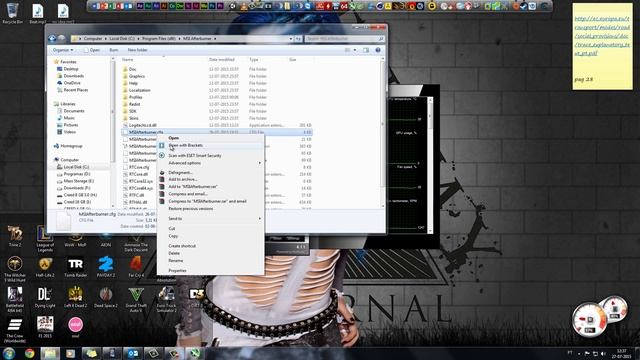Open the Recycle Bin
The height and width of the screenshot is (360, 640).
coord(13,13)
